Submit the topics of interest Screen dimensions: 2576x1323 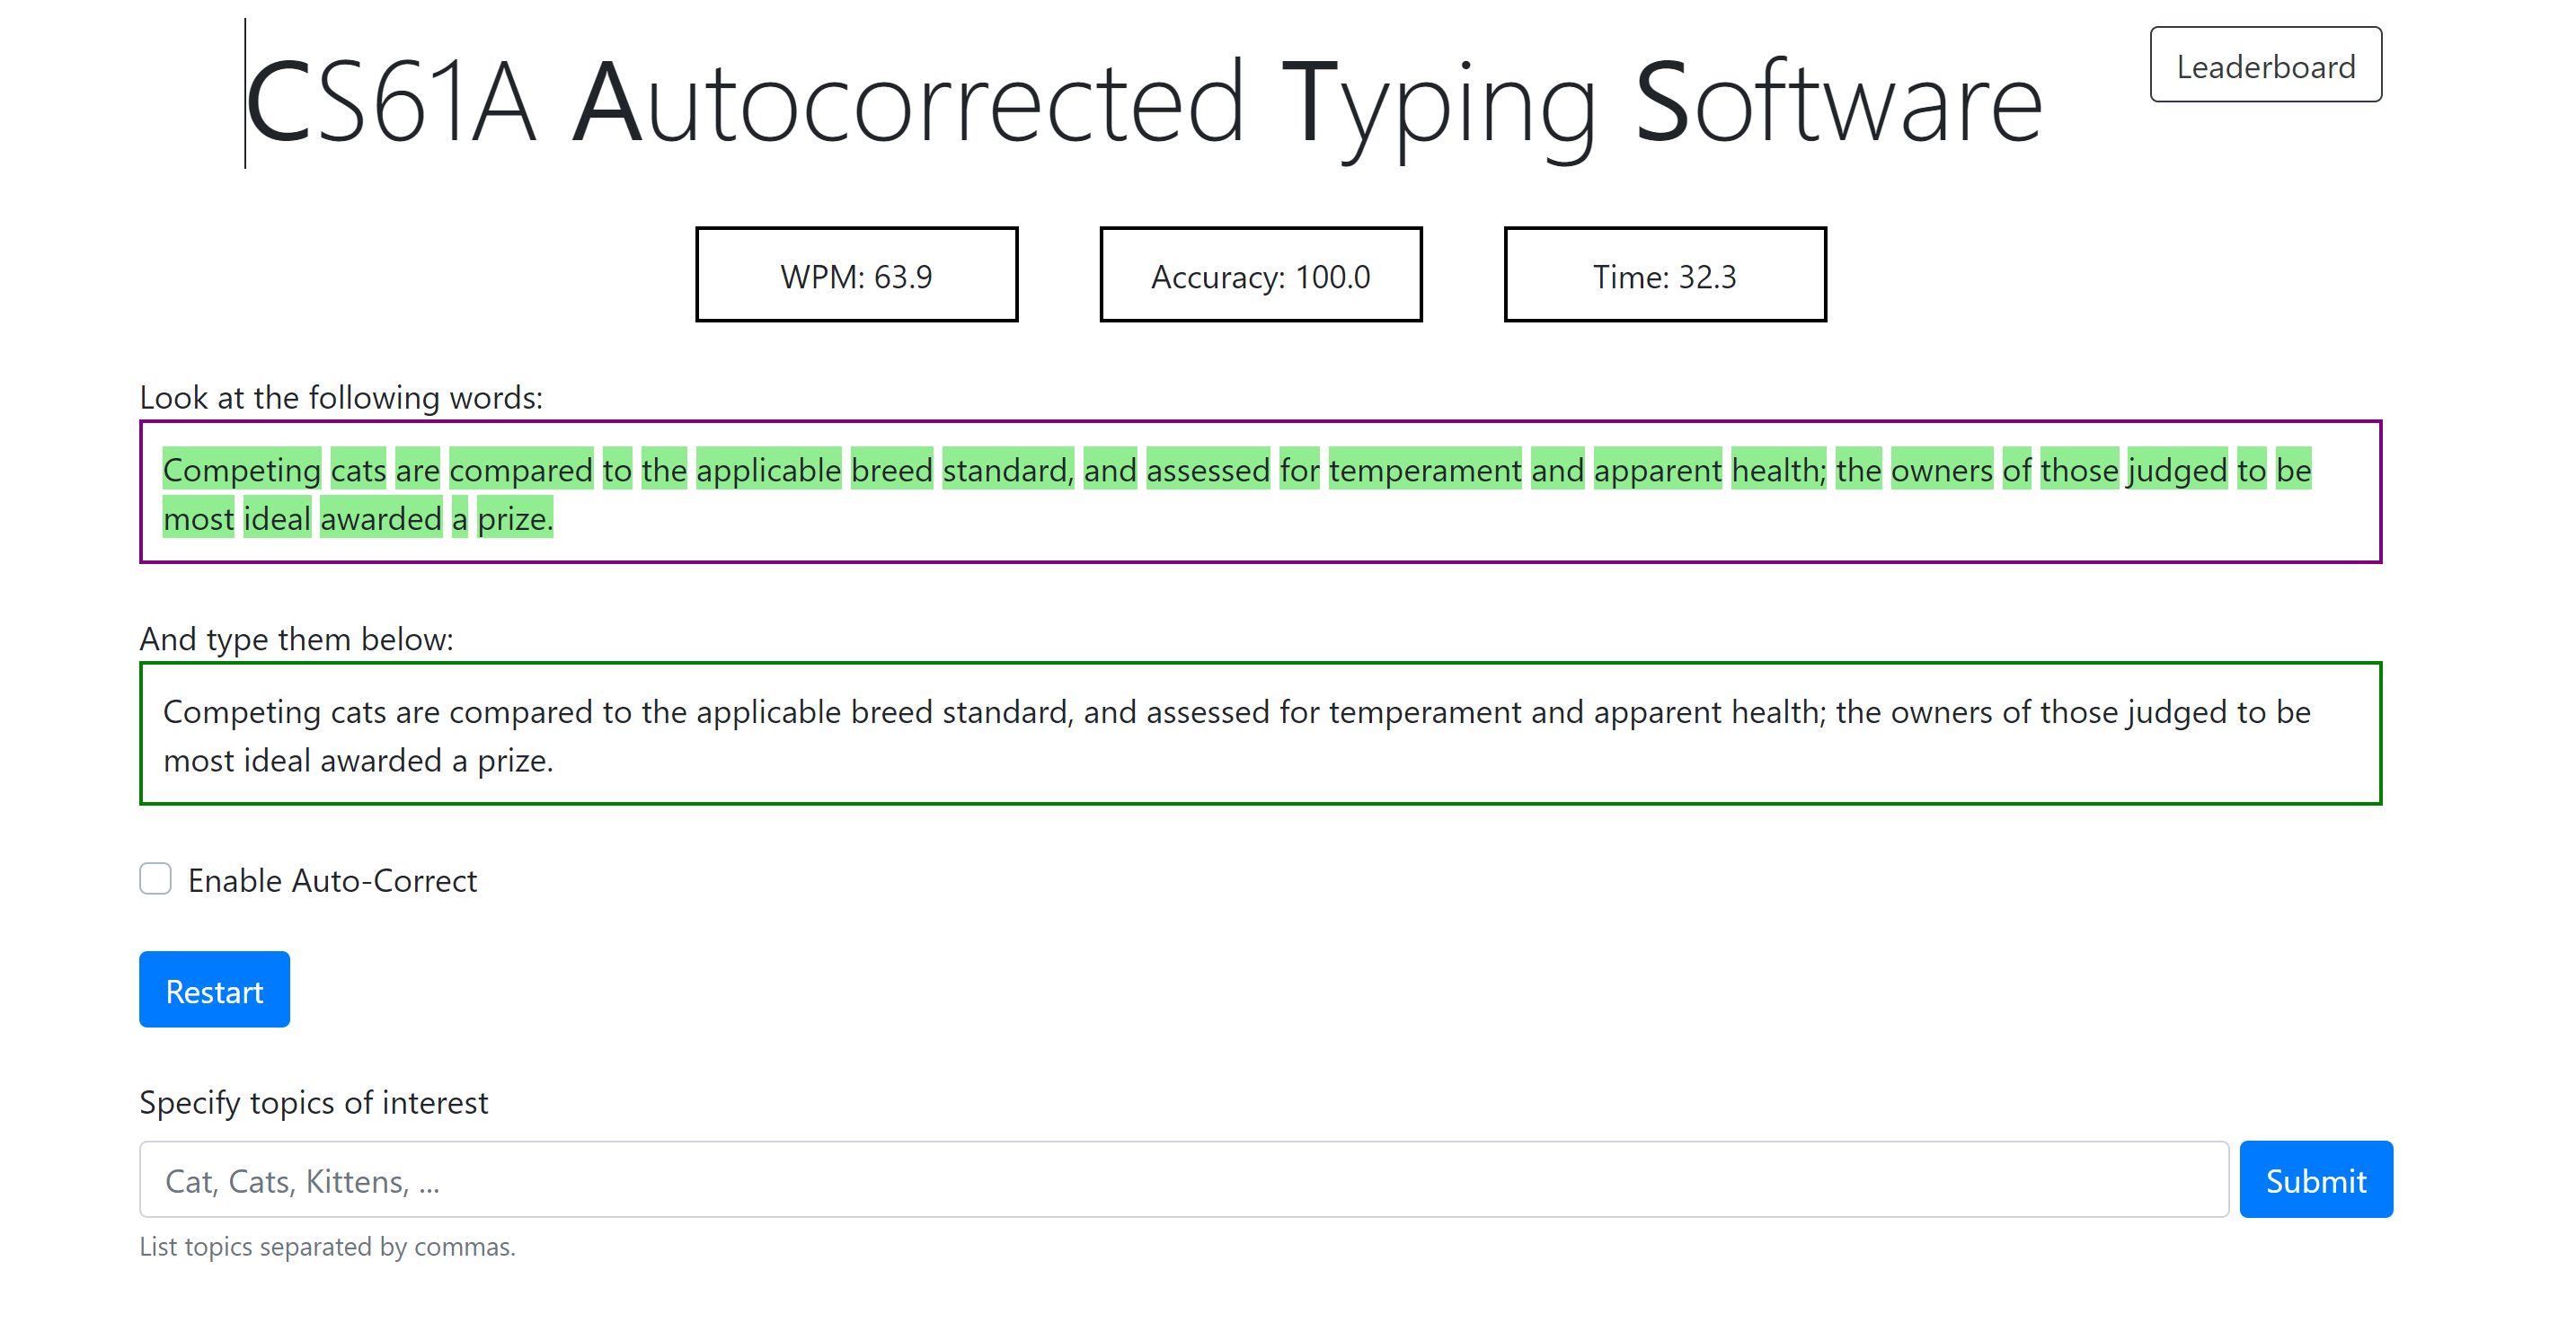(2315, 1180)
